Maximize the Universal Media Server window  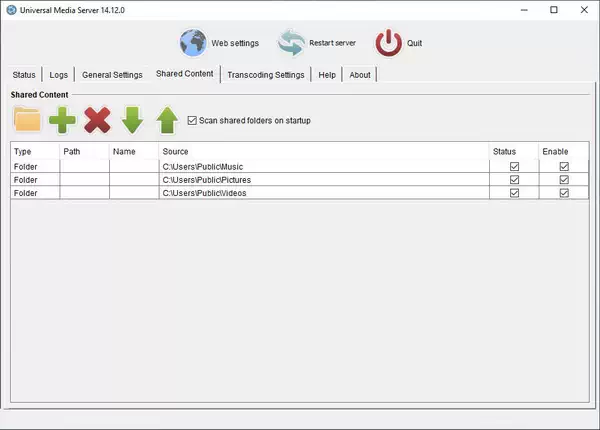click(554, 10)
